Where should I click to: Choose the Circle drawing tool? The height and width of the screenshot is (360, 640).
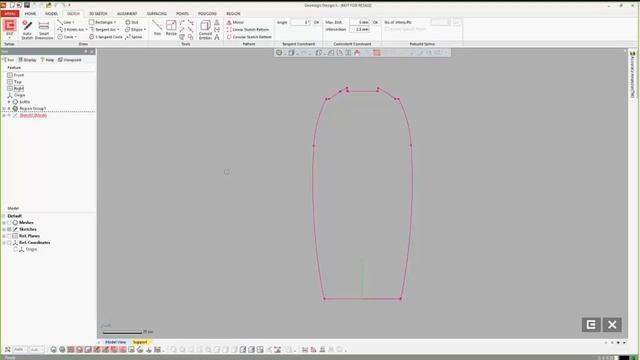coord(66,37)
